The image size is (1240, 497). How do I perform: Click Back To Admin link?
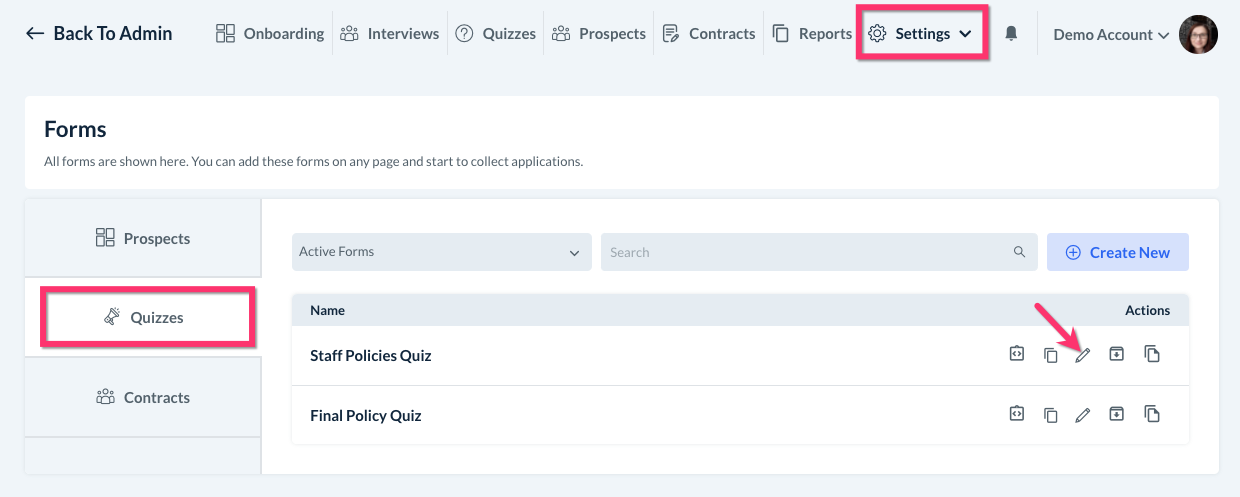(x=99, y=34)
